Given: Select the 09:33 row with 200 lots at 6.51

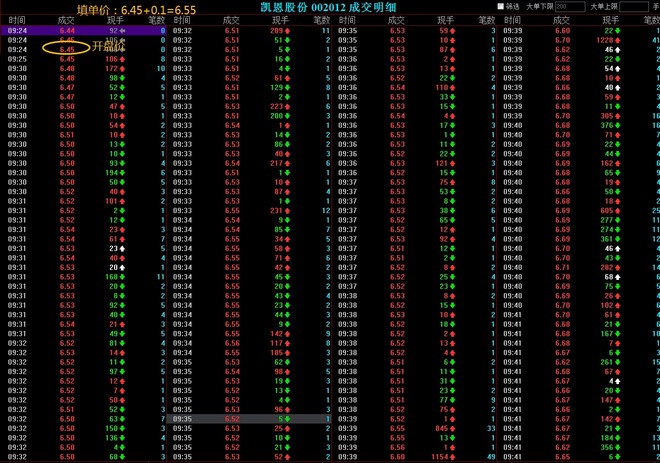Looking at the screenshot, I should tap(249, 116).
